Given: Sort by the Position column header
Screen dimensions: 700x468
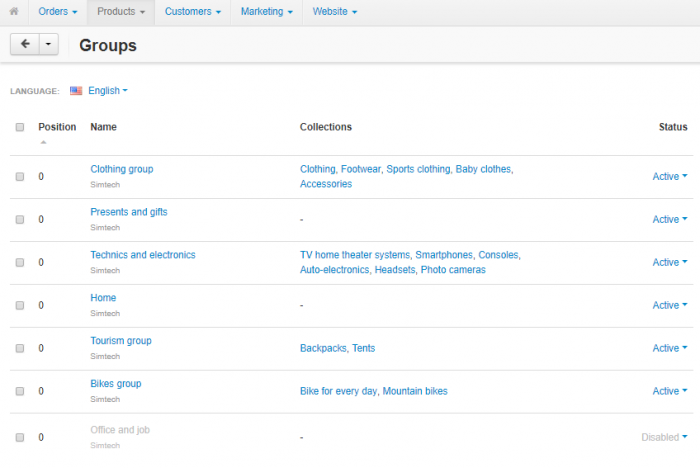Looking at the screenshot, I should coord(57,127).
